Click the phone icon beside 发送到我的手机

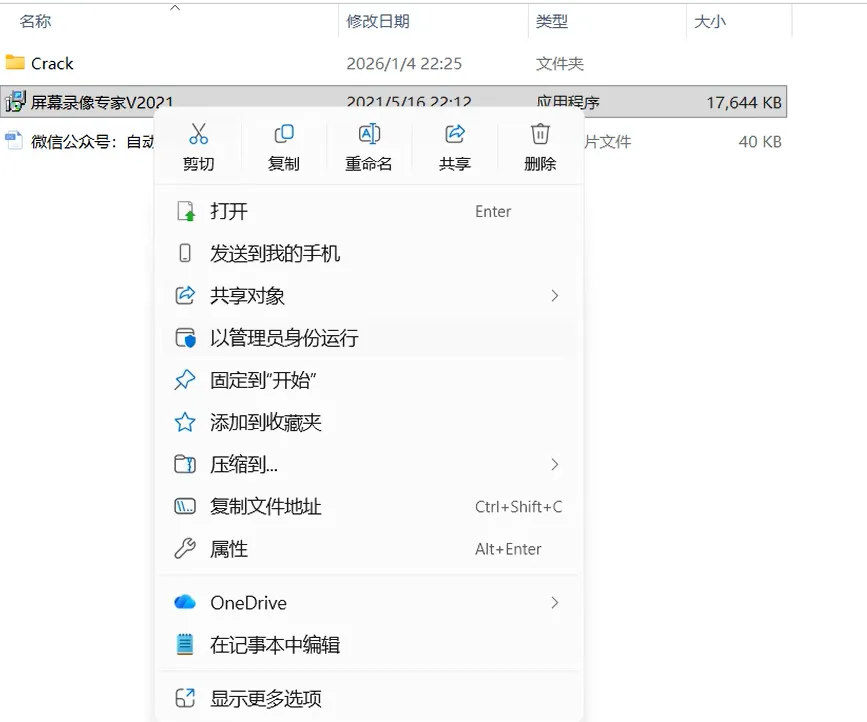click(185, 253)
